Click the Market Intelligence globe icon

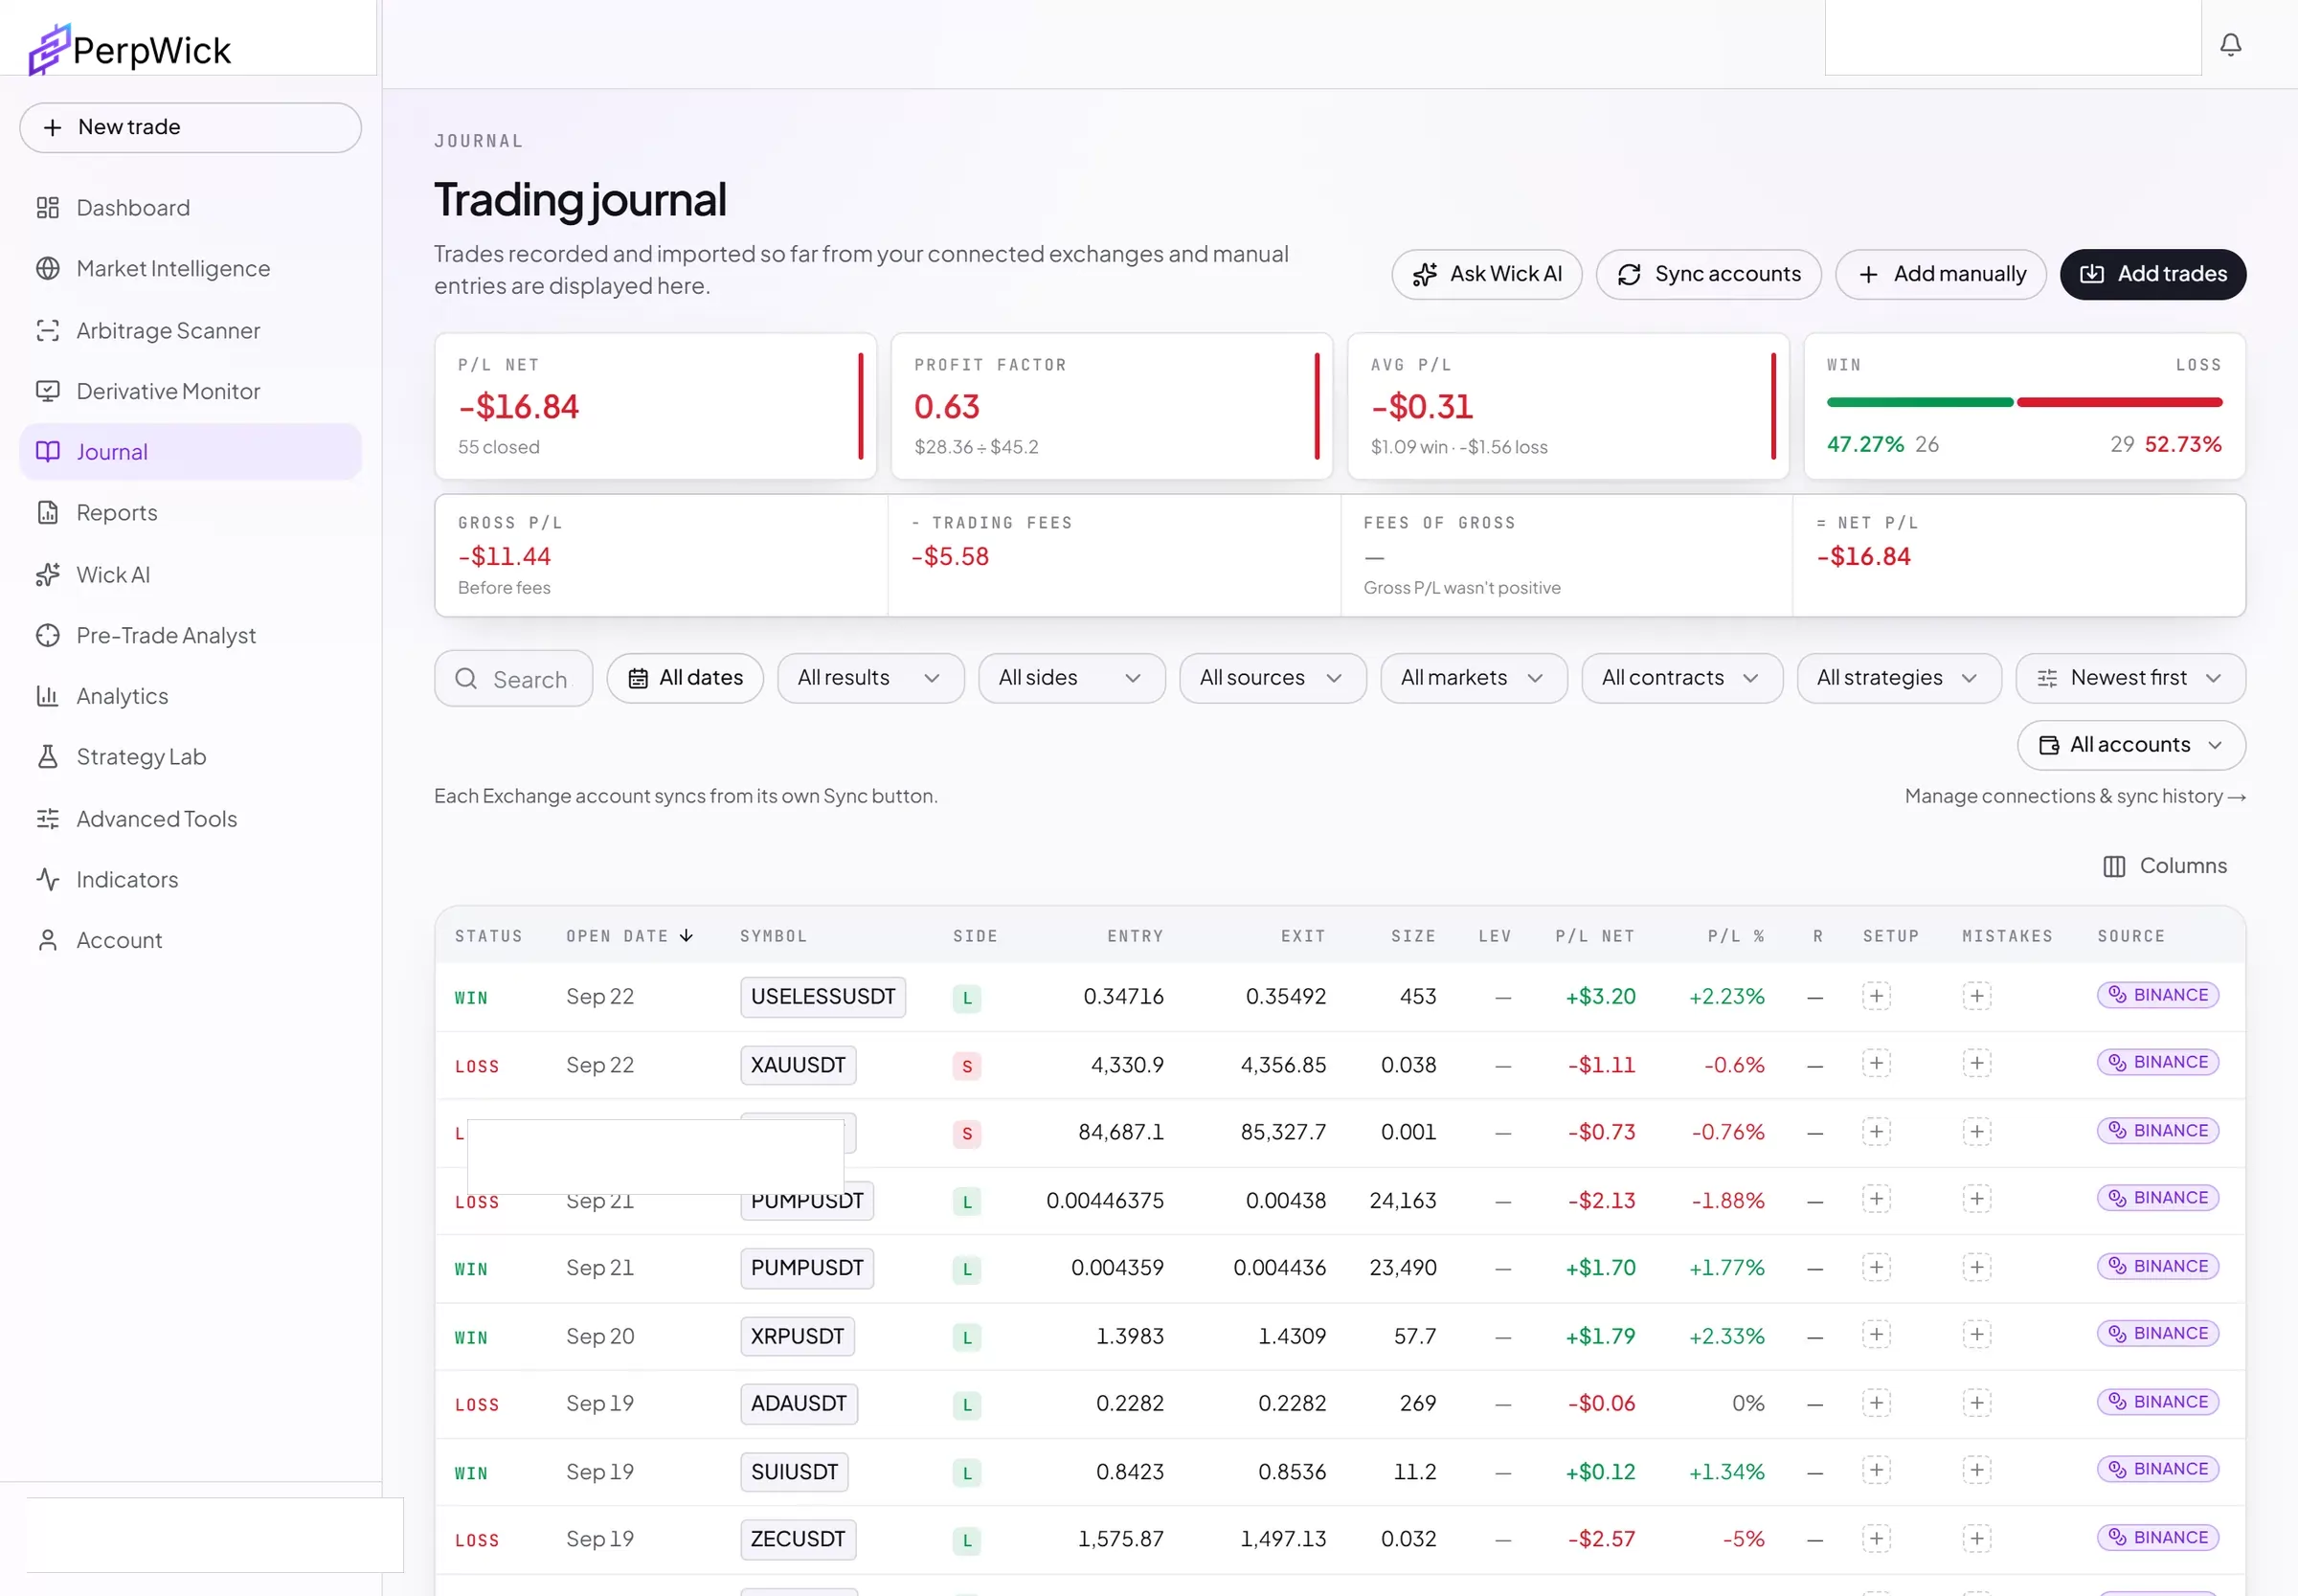[x=47, y=268]
